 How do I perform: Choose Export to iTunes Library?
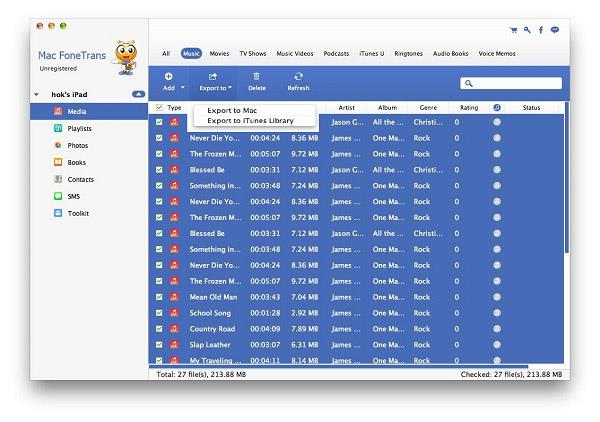pos(250,121)
